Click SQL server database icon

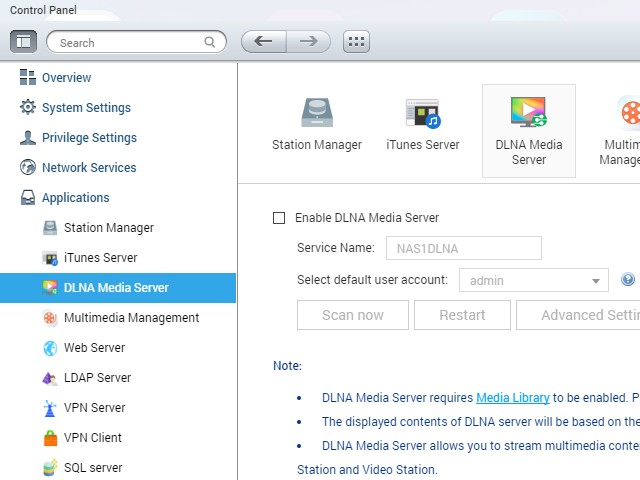[x=50, y=468]
